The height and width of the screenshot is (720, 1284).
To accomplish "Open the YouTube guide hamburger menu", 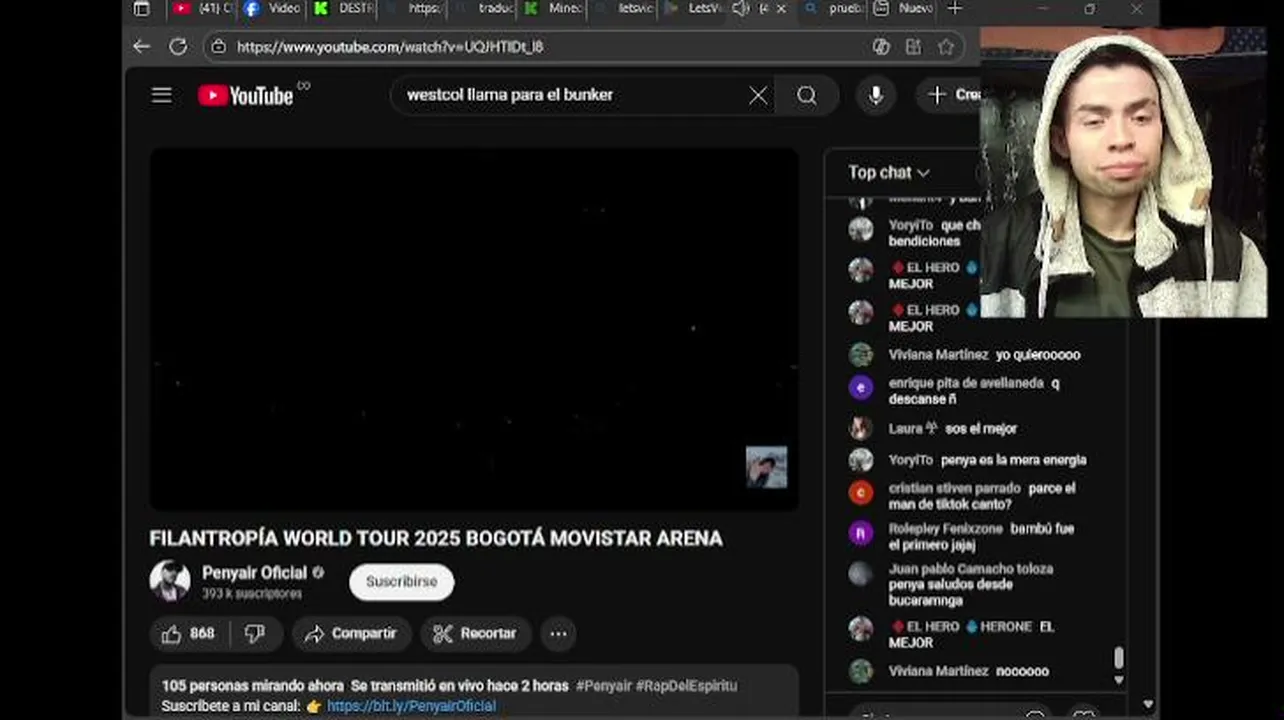I will 162,95.
